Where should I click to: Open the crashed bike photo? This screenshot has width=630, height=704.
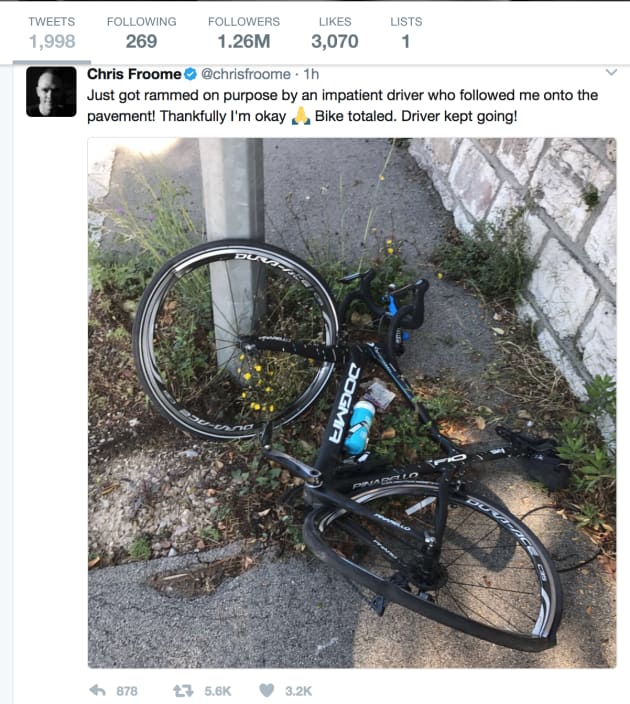pyautogui.click(x=352, y=403)
